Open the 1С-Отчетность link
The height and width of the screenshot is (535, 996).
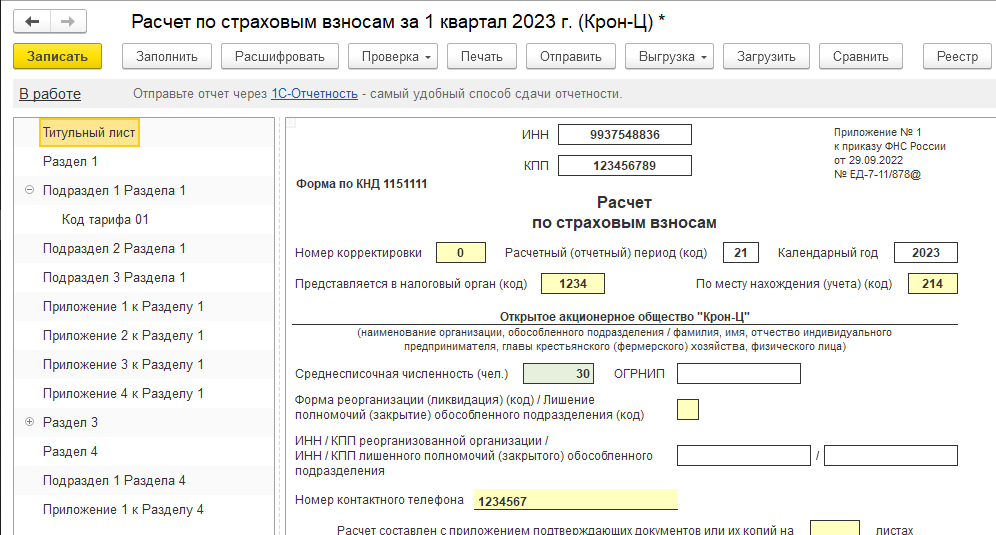tap(314, 94)
